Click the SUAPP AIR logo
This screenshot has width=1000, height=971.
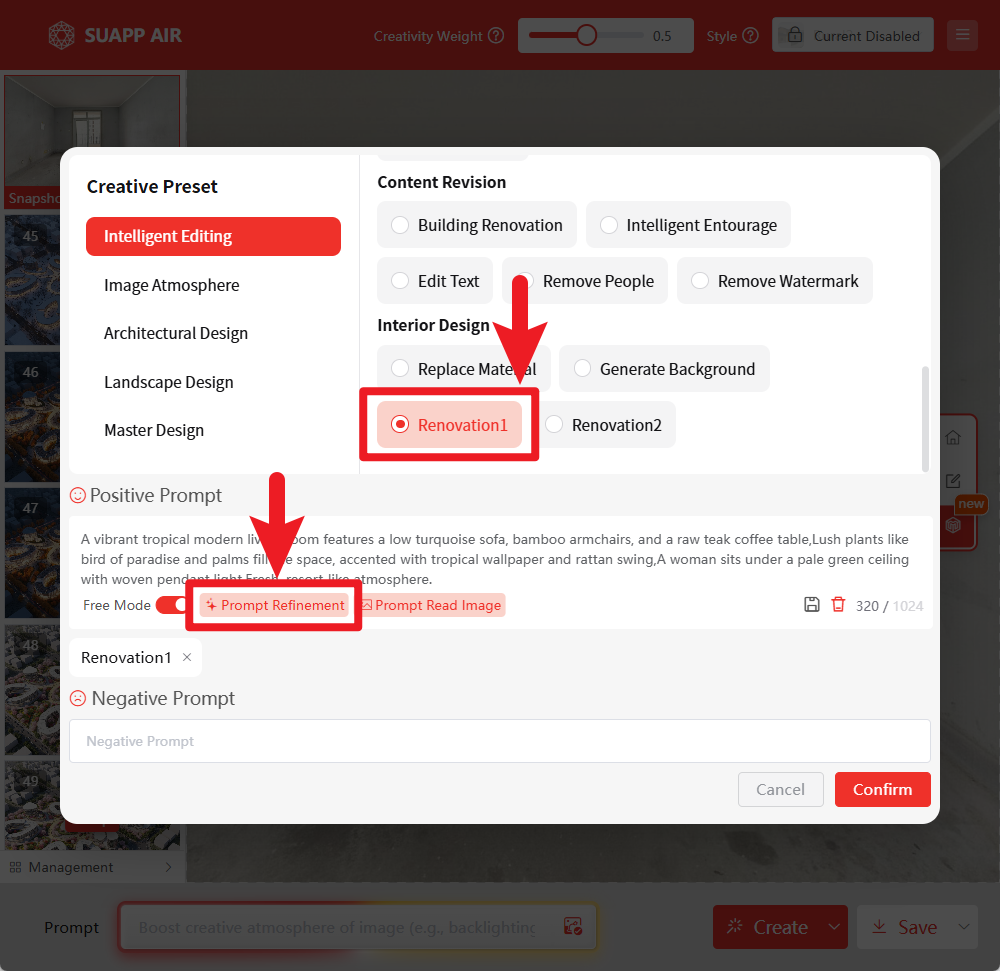pyautogui.click(x=115, y=36)
